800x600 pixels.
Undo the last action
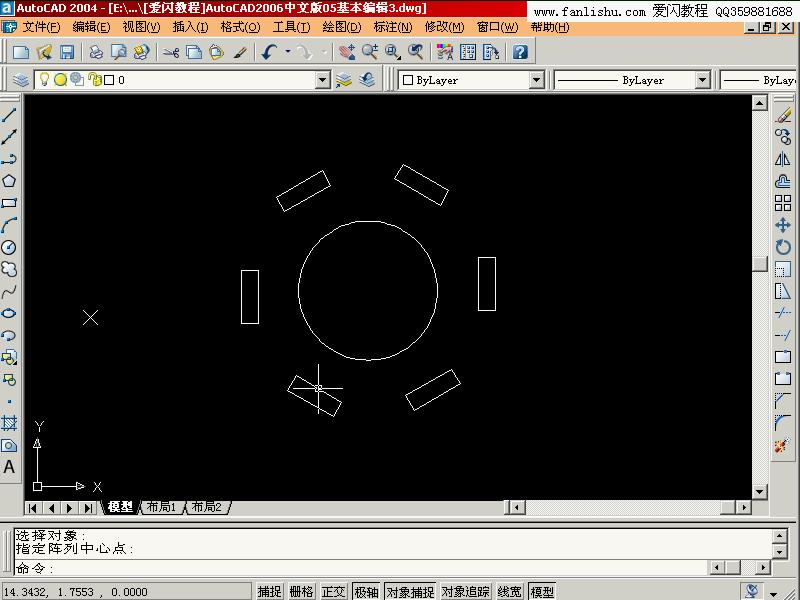pyautogui.click(x=269, y=52)
